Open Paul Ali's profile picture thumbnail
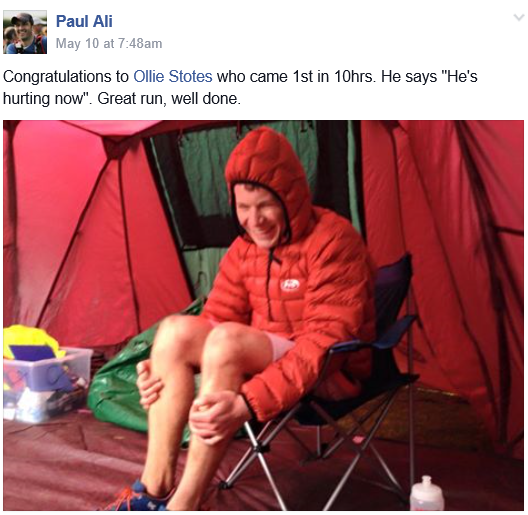 (25, 32)
